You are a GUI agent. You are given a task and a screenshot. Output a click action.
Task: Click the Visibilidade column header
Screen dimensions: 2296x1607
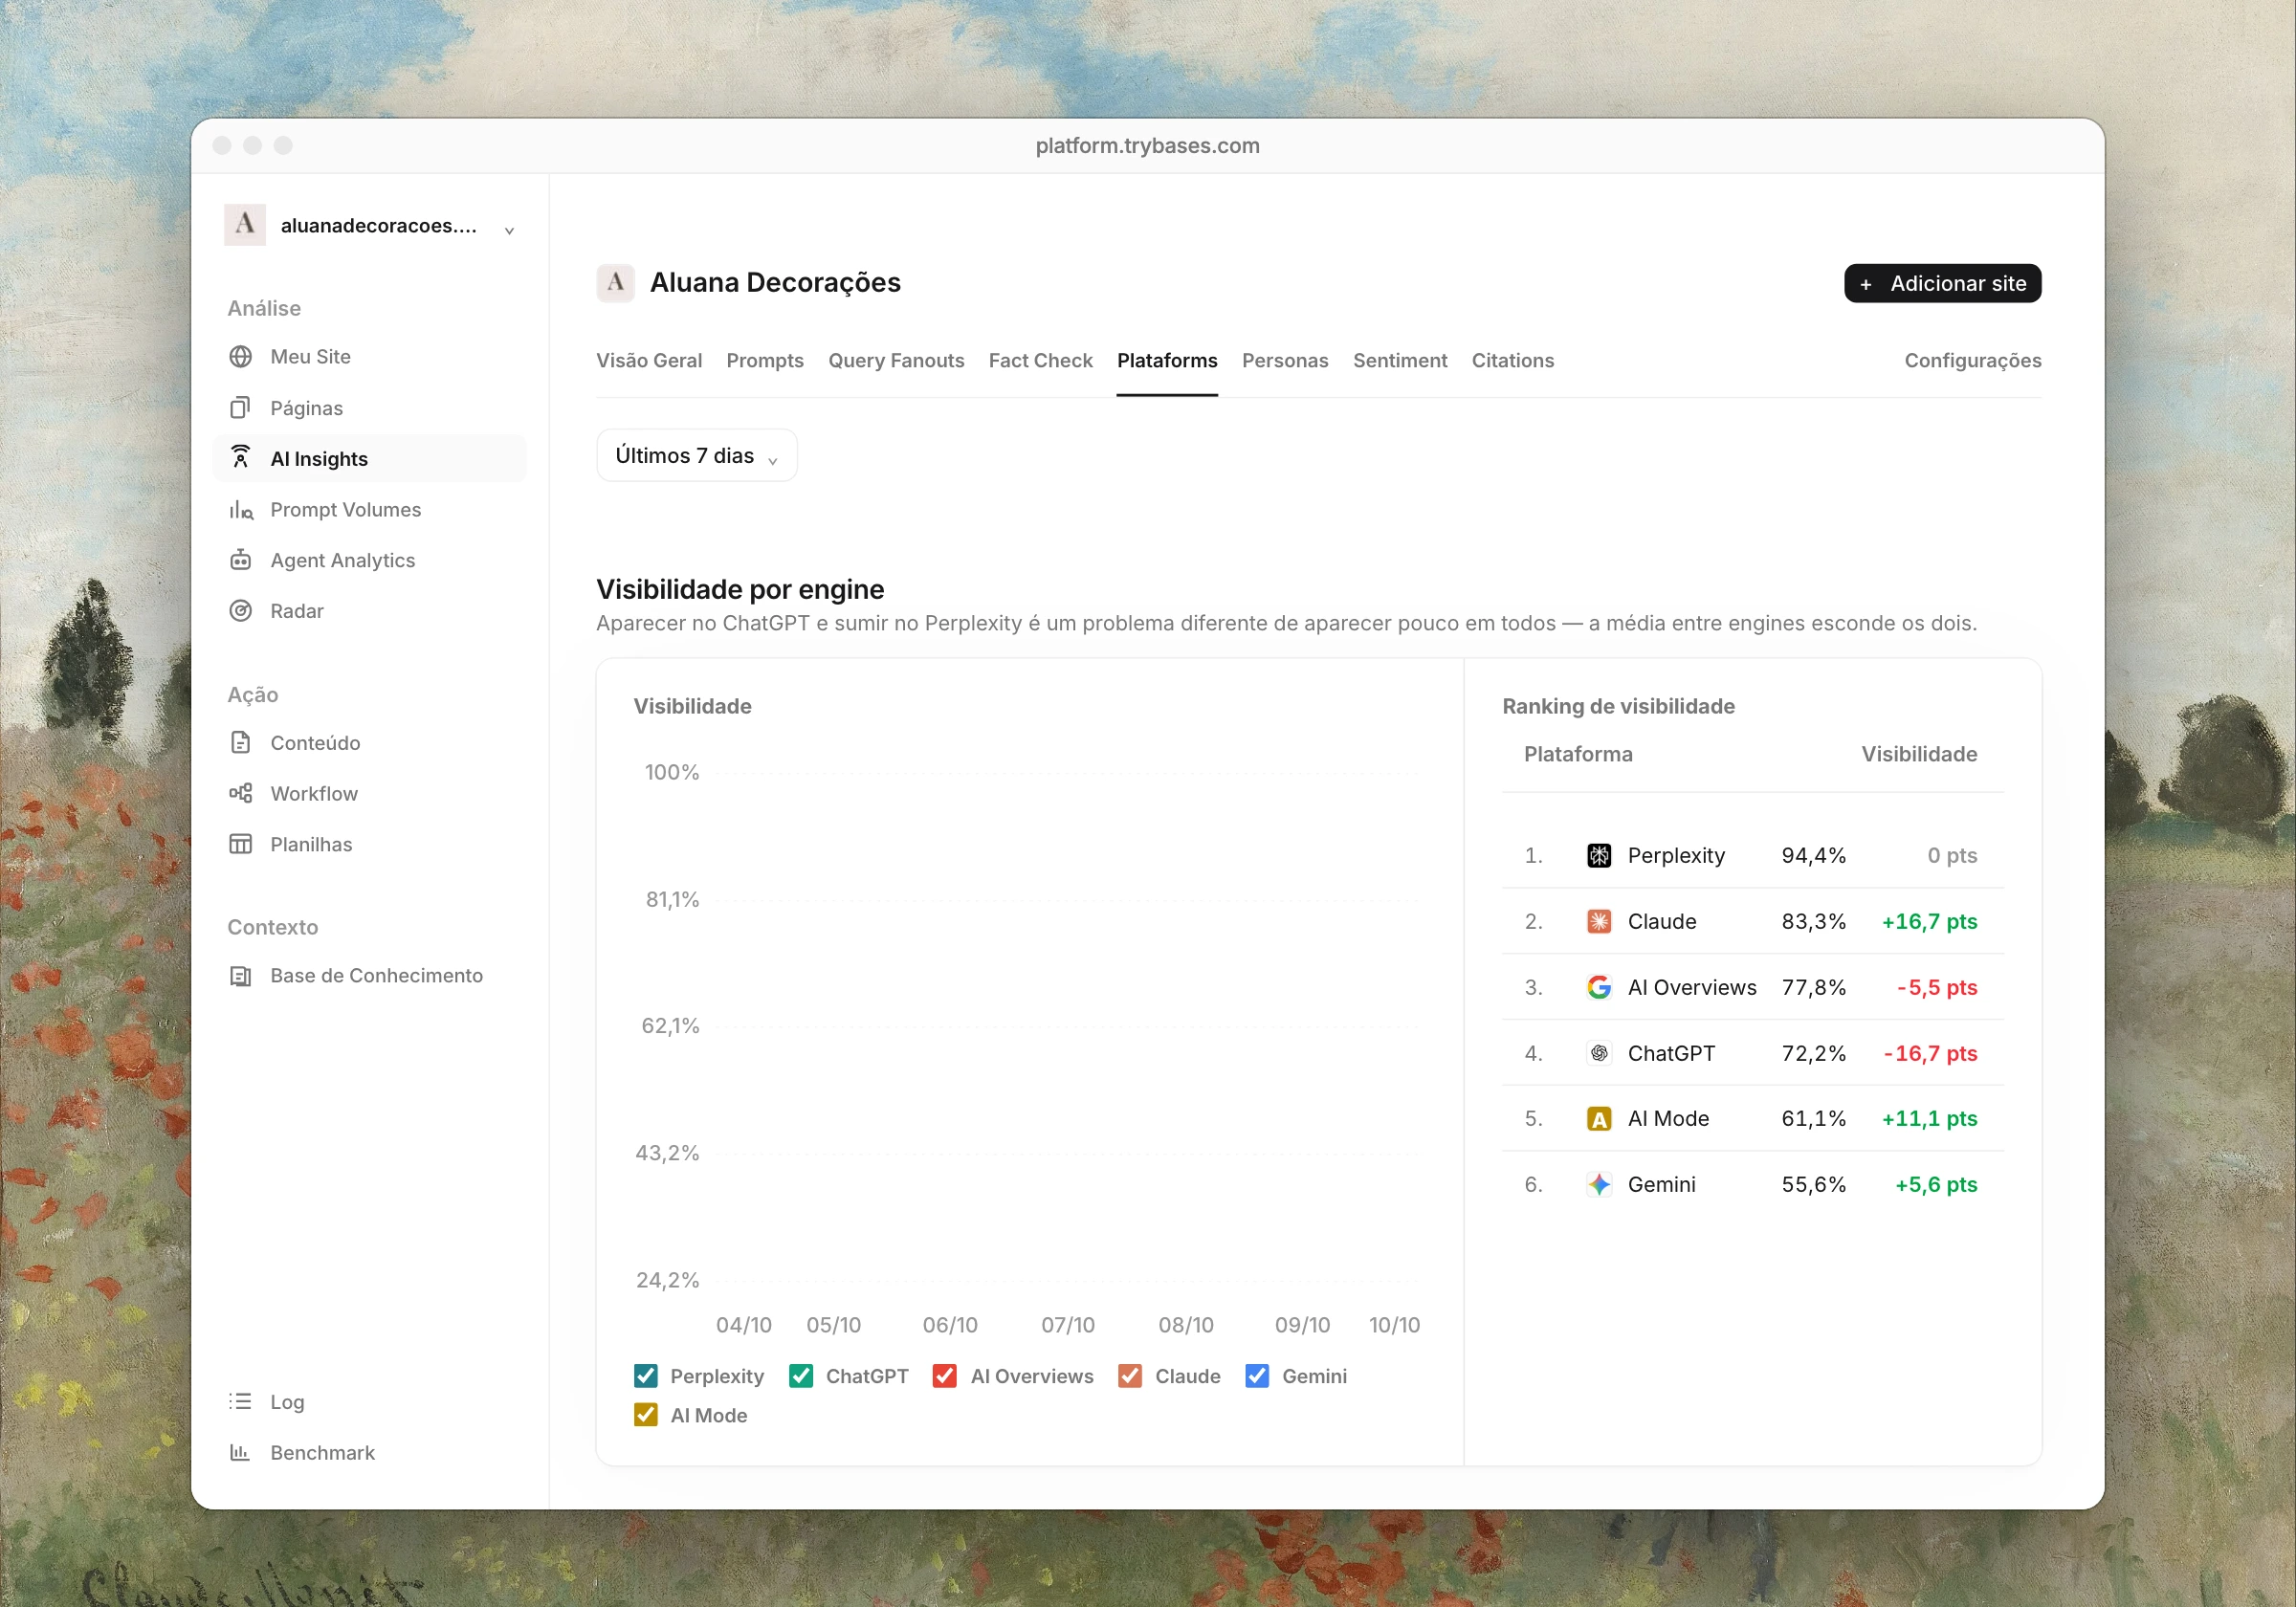1918,755
